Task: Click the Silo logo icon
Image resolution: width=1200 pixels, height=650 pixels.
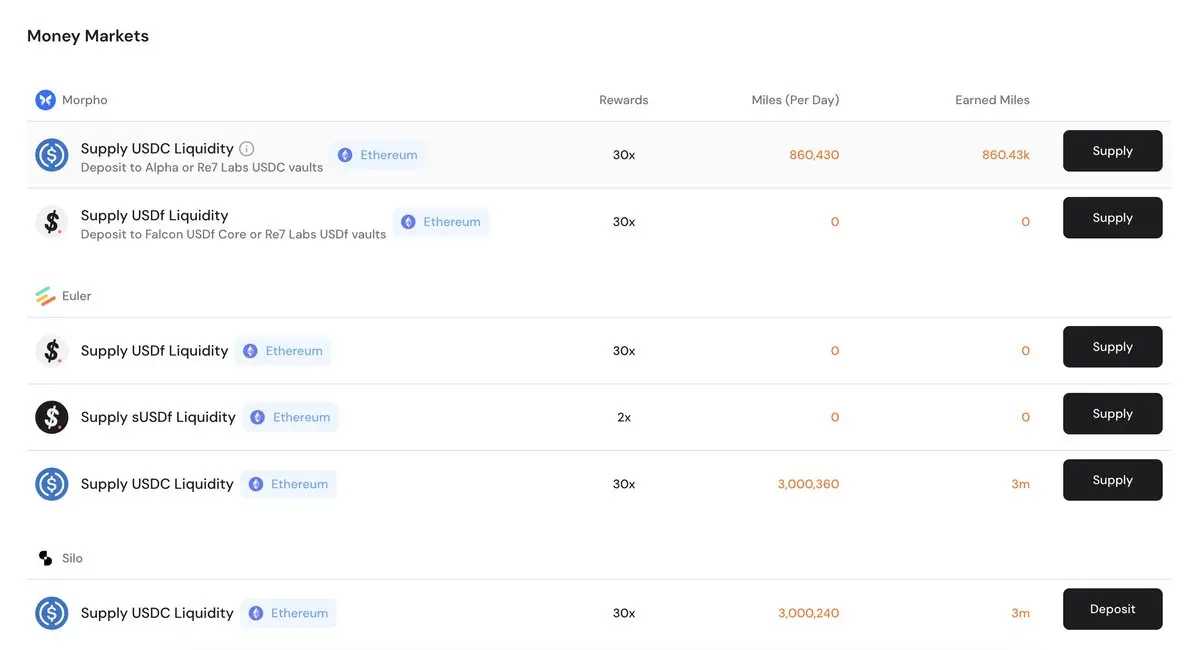Action: click(45, 558)
